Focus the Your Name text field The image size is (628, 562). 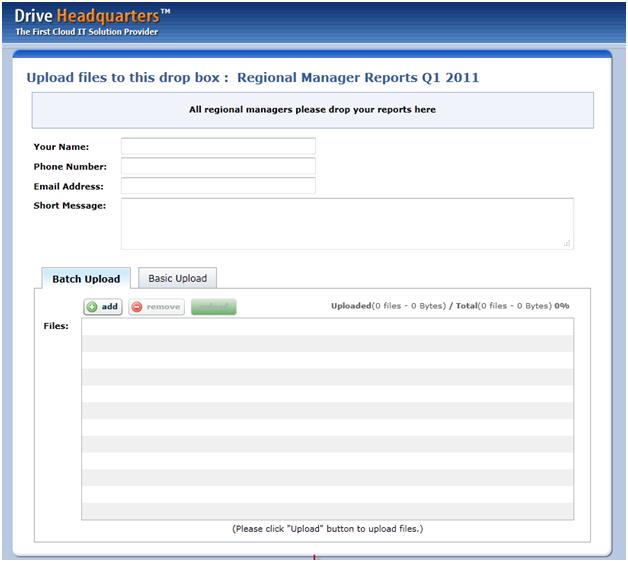click(x=218, y=147)
